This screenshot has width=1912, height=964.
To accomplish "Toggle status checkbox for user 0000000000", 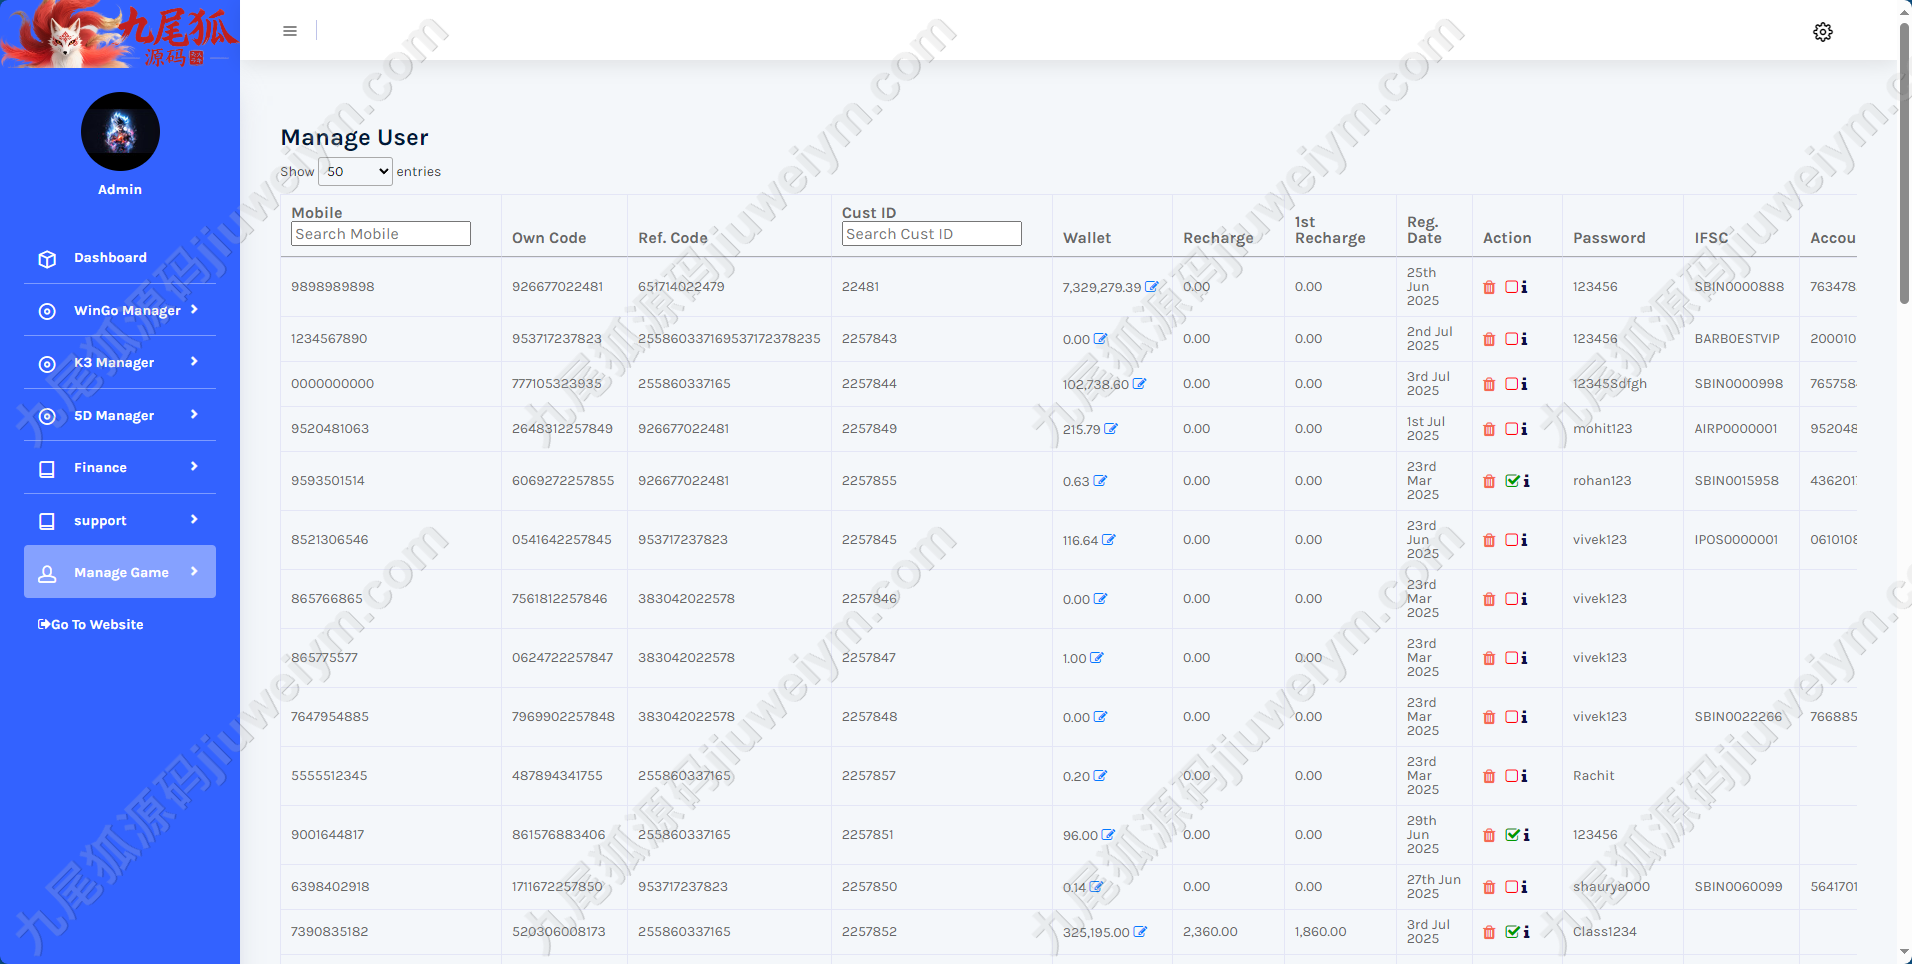I will 1511,384.
